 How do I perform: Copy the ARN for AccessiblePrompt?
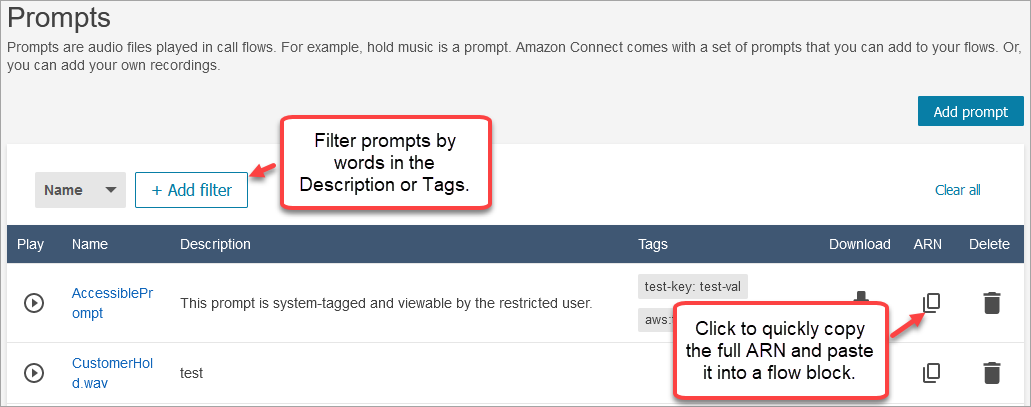click(931, 302)
